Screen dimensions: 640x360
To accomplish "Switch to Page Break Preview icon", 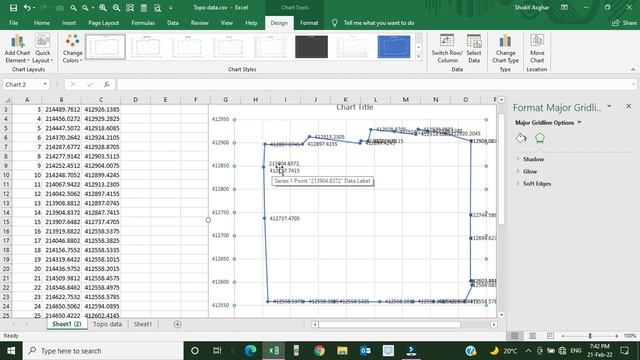I will (550, 336).
